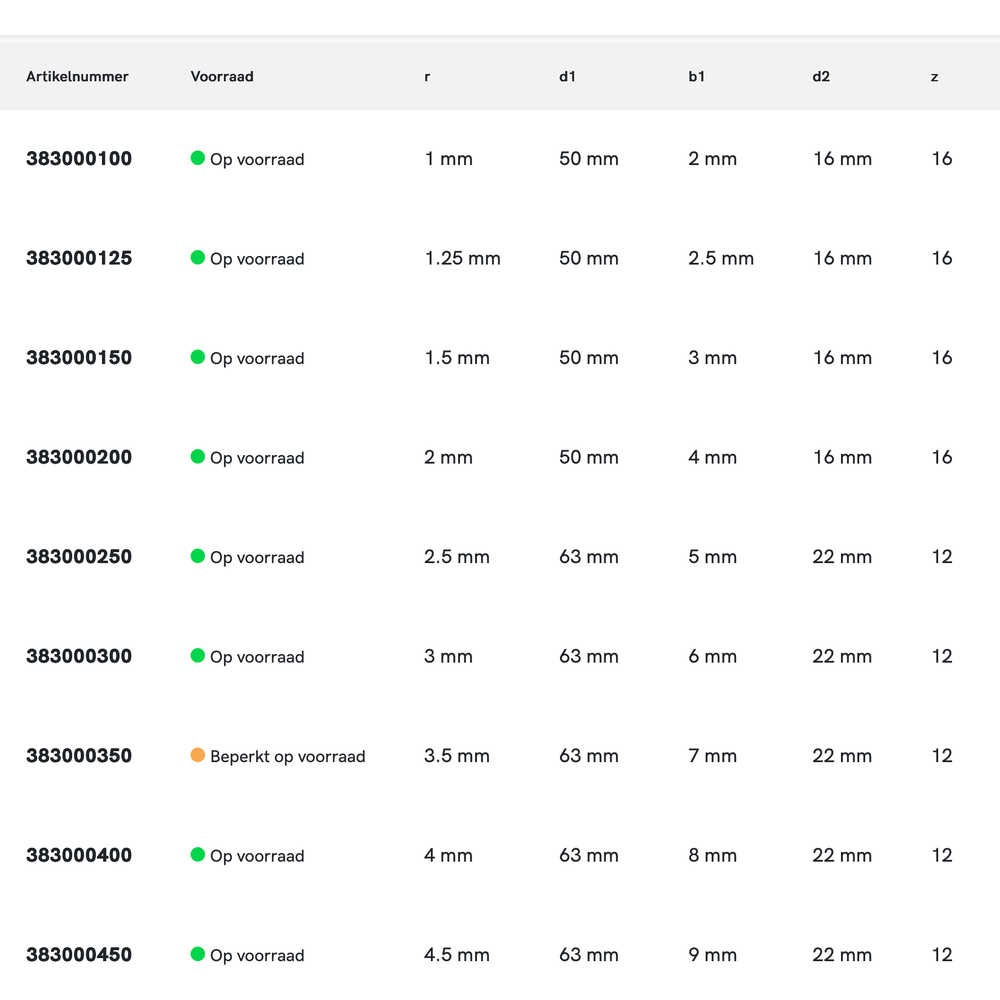Click the d2 column header

821,77
